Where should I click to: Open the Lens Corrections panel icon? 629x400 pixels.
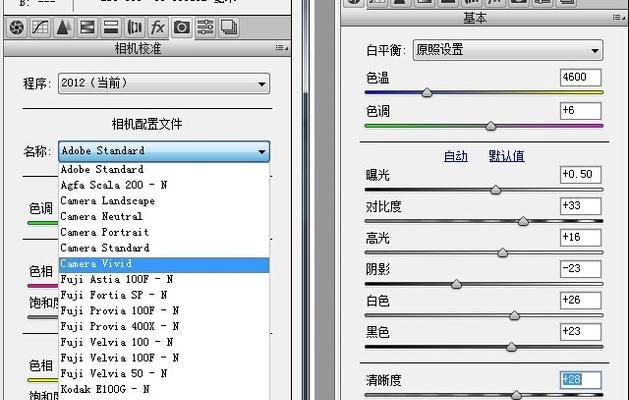pos(134,28)
